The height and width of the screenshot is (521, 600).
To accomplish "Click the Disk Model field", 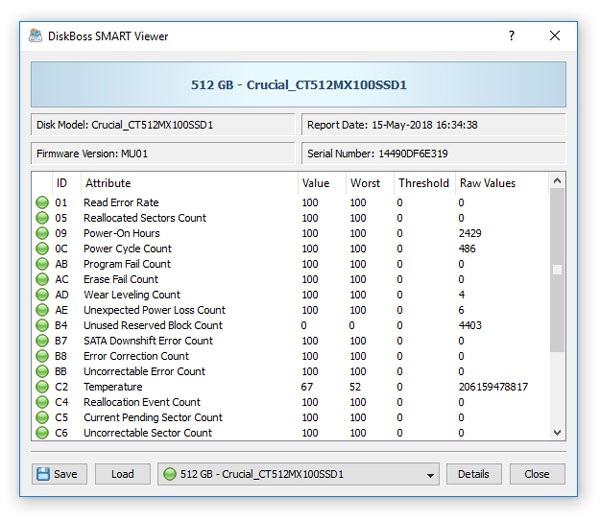I will [163, 125].
